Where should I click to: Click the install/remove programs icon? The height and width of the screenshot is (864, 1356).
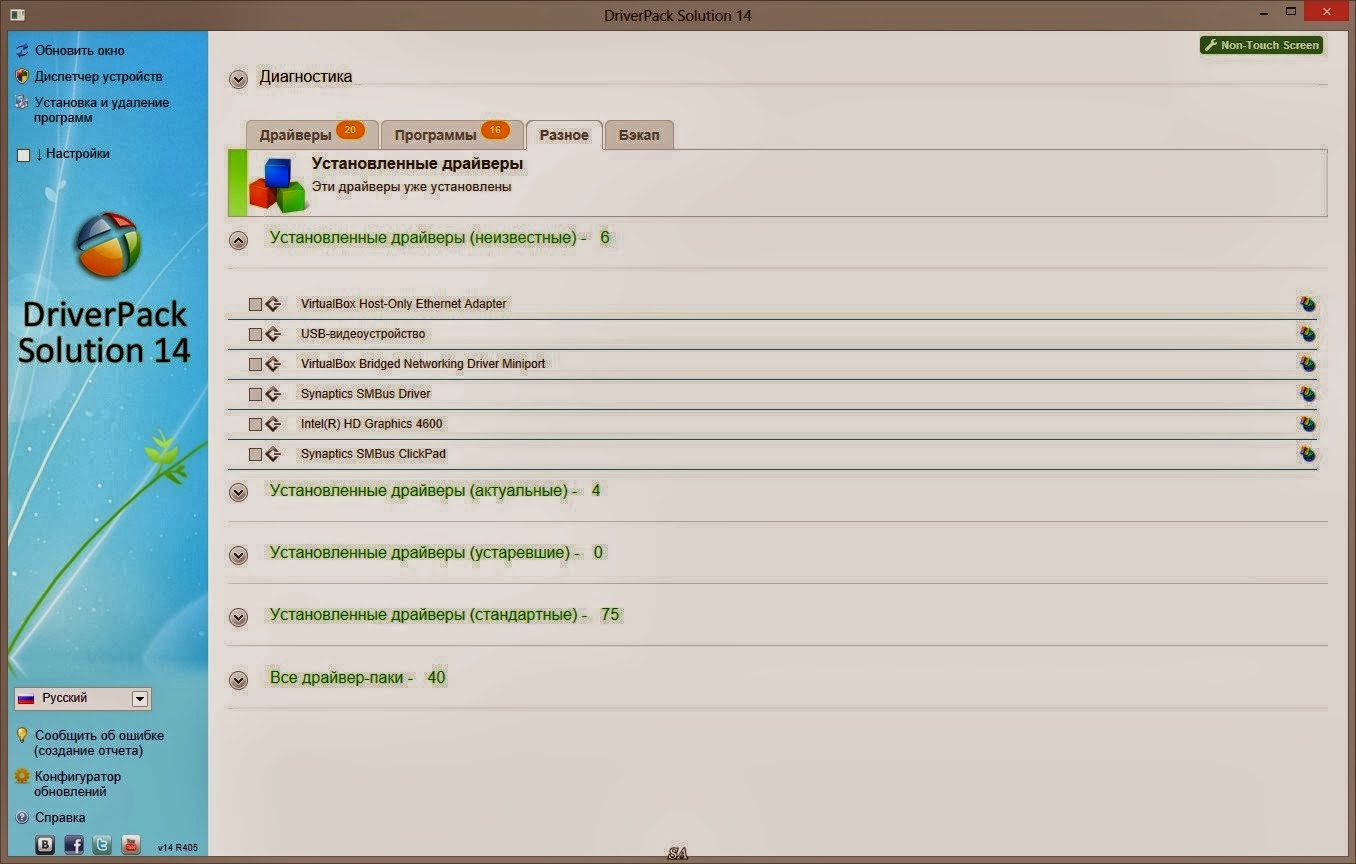22,102
